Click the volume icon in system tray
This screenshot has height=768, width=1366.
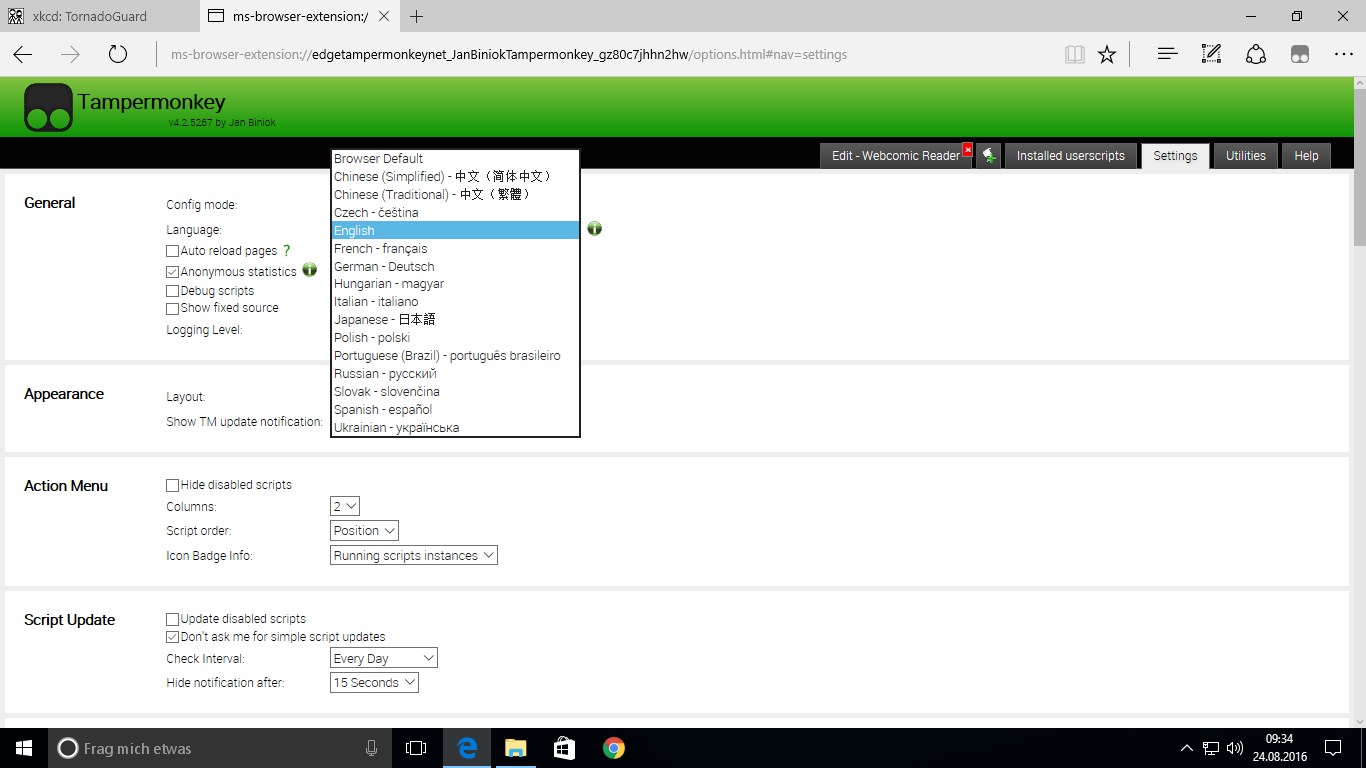[1234, 747]
